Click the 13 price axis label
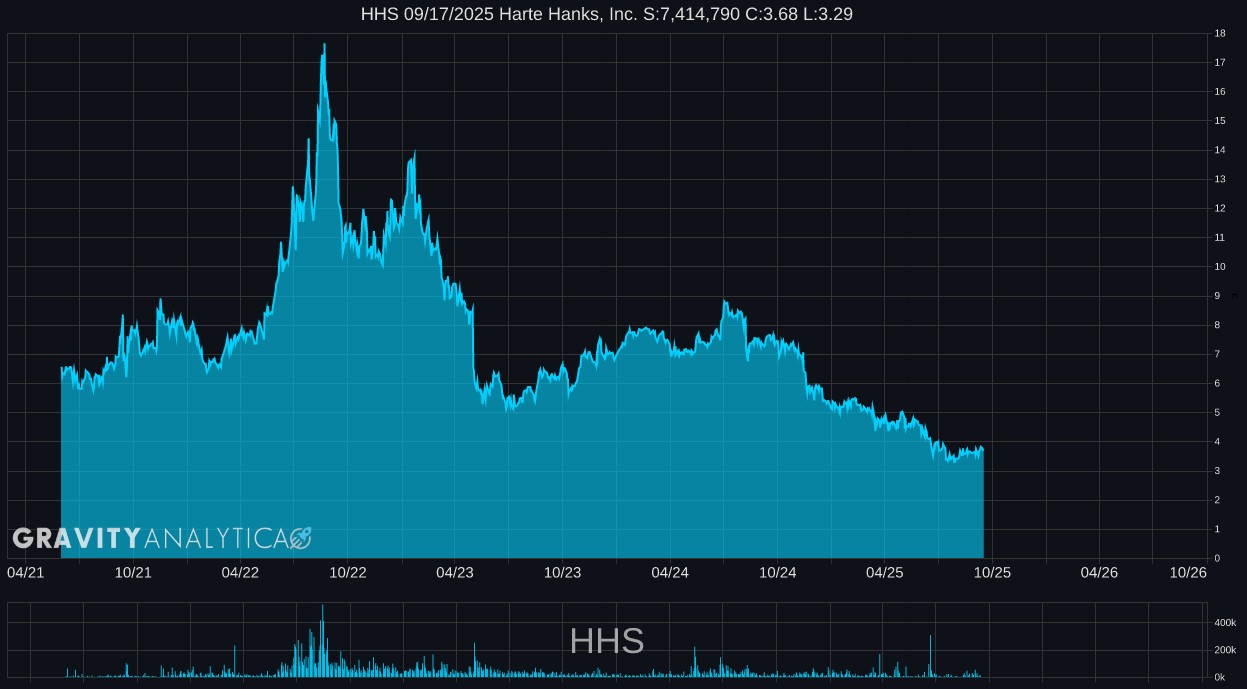Image resolution: width=1247 pixels, height=689 pixels. (x=1220, y=179)
